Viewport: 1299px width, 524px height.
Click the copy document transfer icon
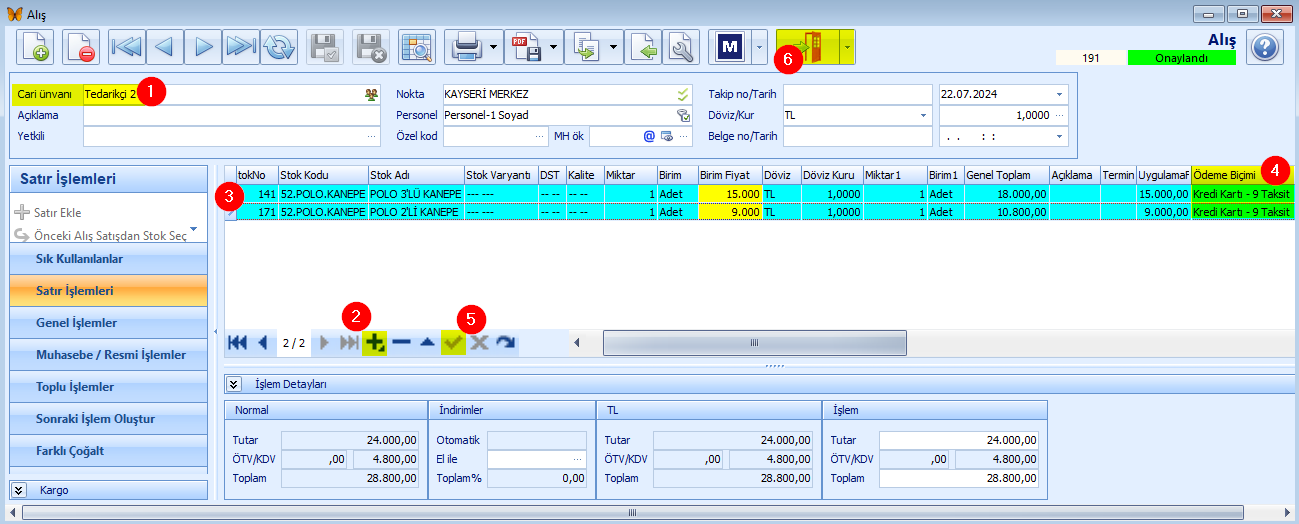click(586, 47)
